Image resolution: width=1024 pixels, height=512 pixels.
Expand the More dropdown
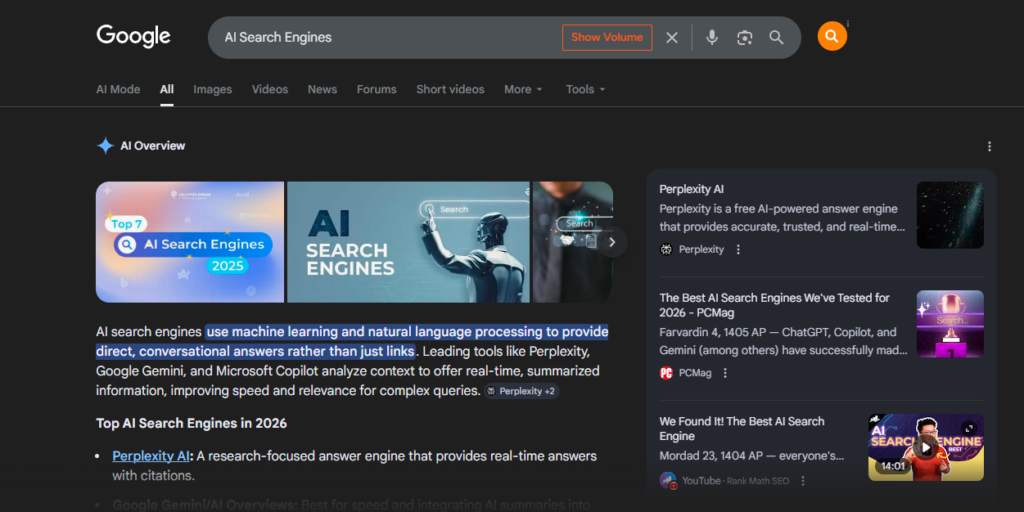coord(523,89)
